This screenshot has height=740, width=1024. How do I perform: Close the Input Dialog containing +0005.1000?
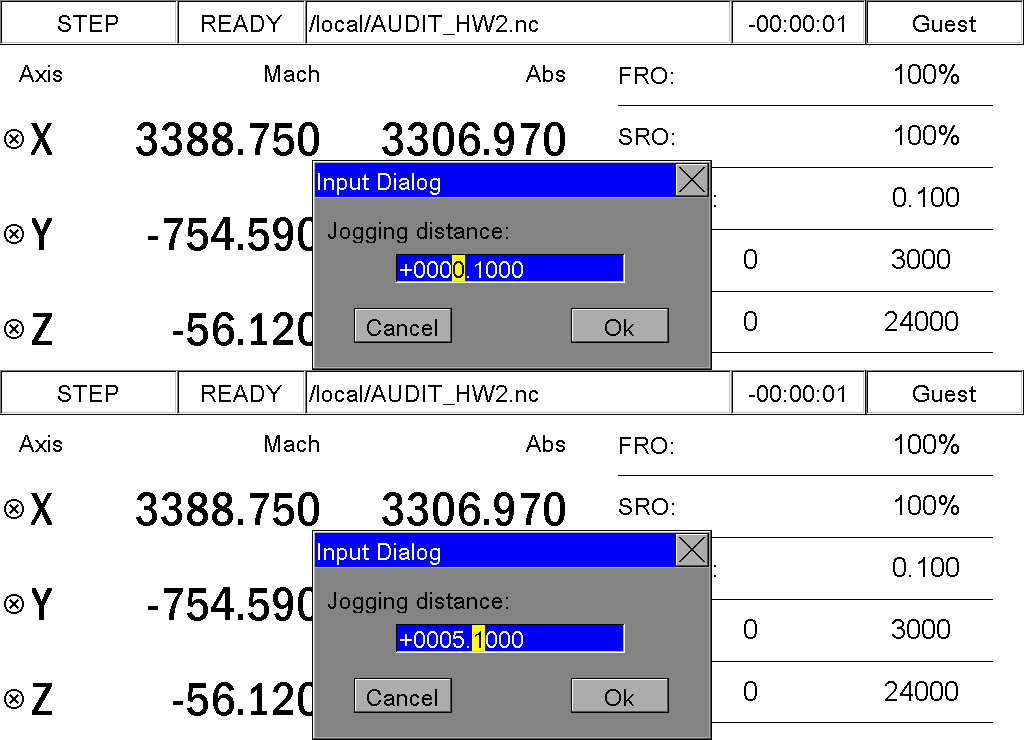pyautogui.click(x=692, y=550)
